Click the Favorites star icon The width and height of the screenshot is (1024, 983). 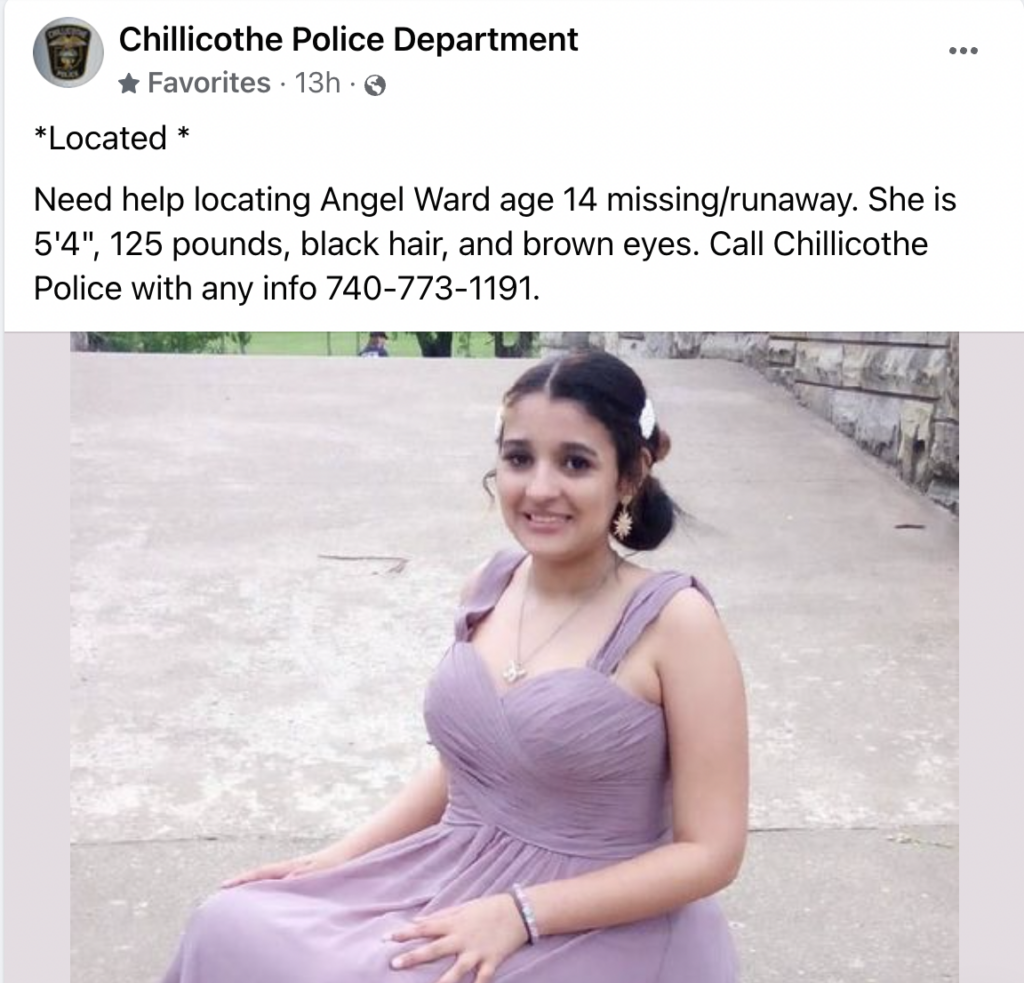(x=129, y=84)
